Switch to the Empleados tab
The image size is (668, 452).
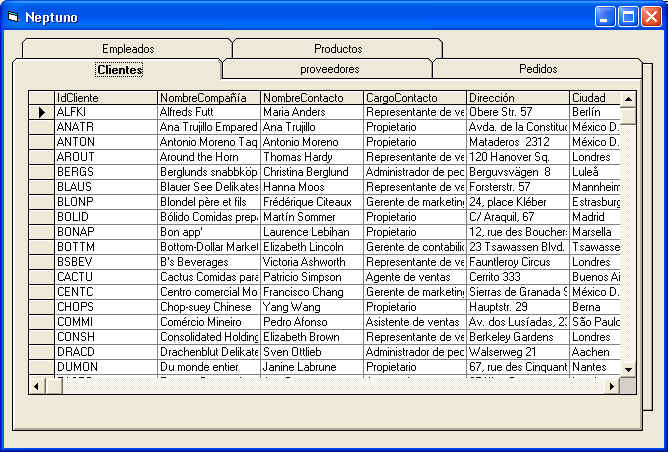point(127,48)
